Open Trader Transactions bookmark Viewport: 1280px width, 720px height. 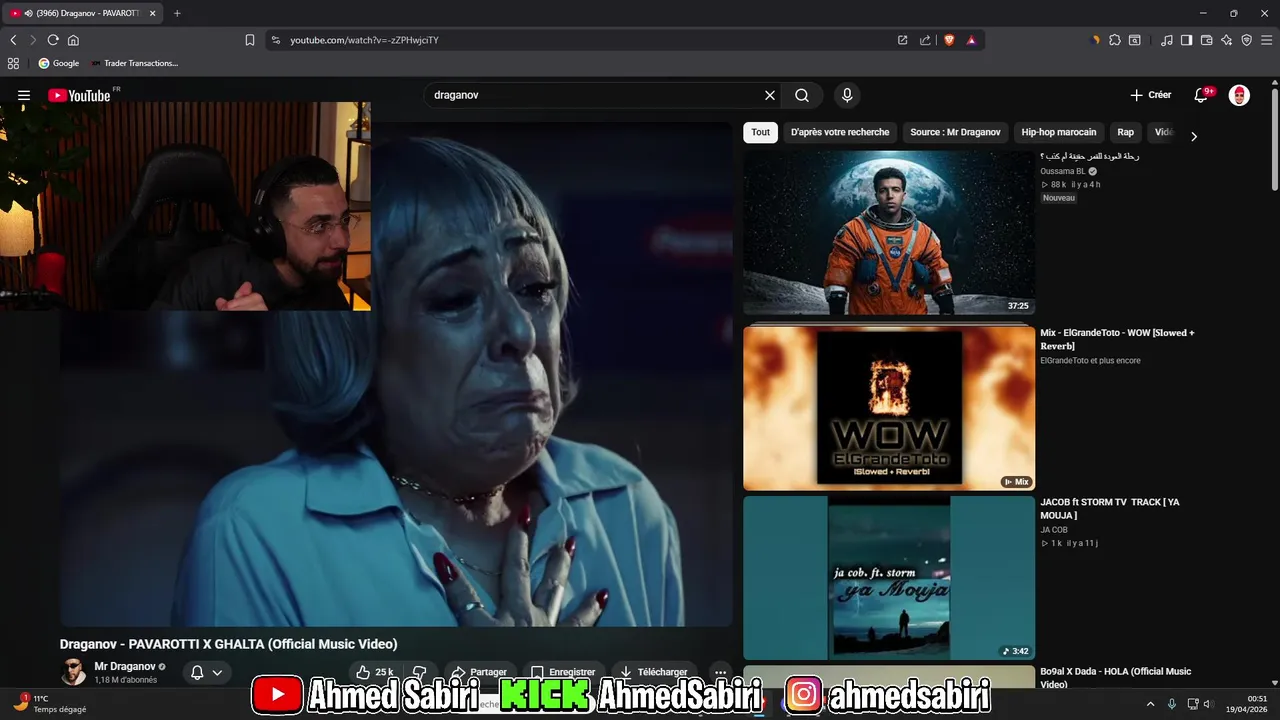coord(134,63)
